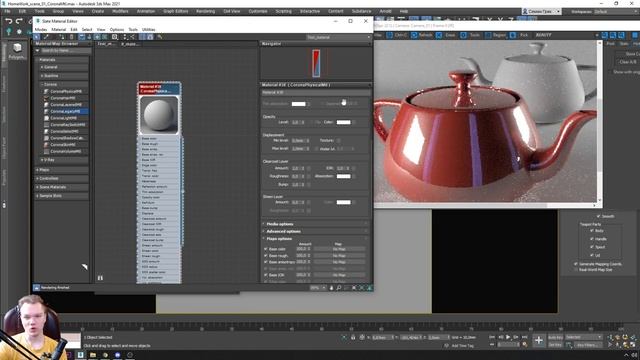Image resolution: width=640 pixels, height=360 pixels.
Task: Click the Delete Selected trash icon
Action: tap(71, 37)
